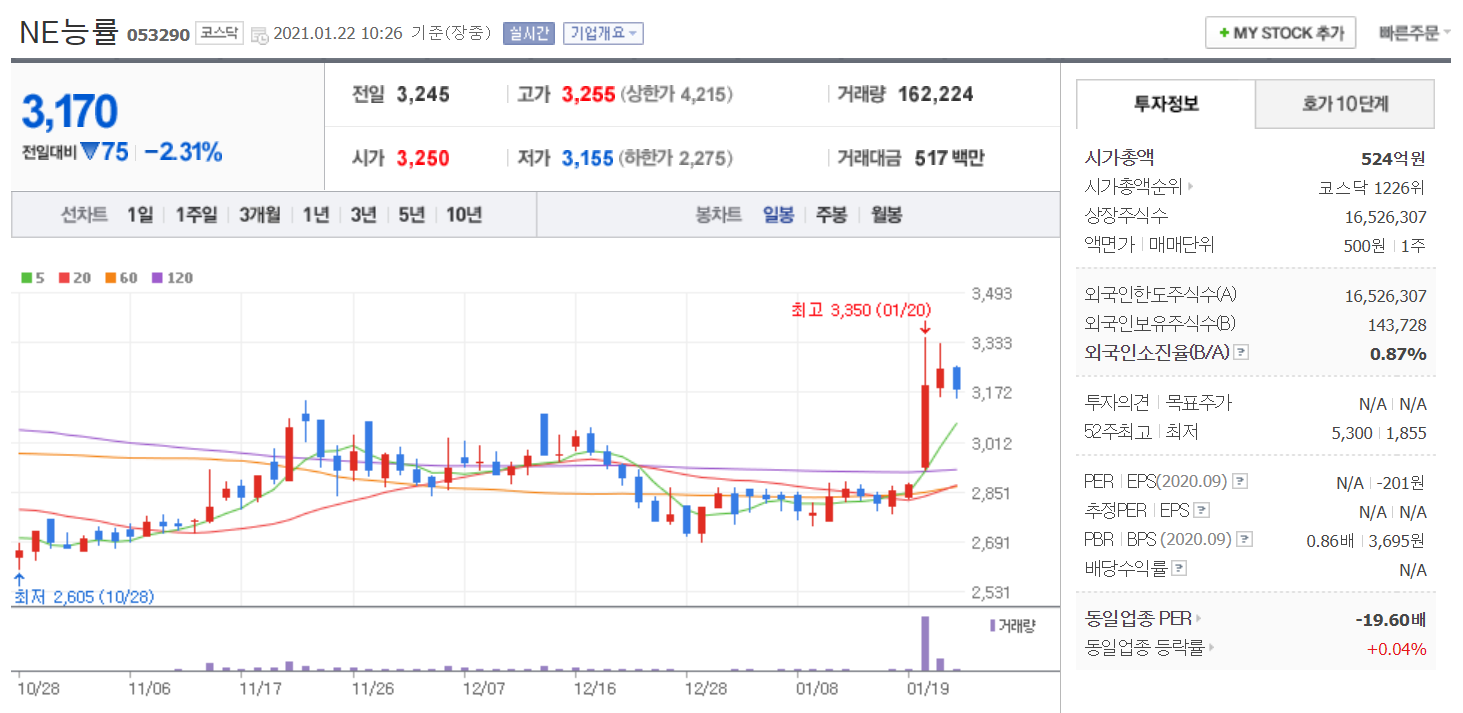Click help icon beside PBR BPS(2020.09)
The height and width of the screenshot is (713, 1463).
point(1244,540)
